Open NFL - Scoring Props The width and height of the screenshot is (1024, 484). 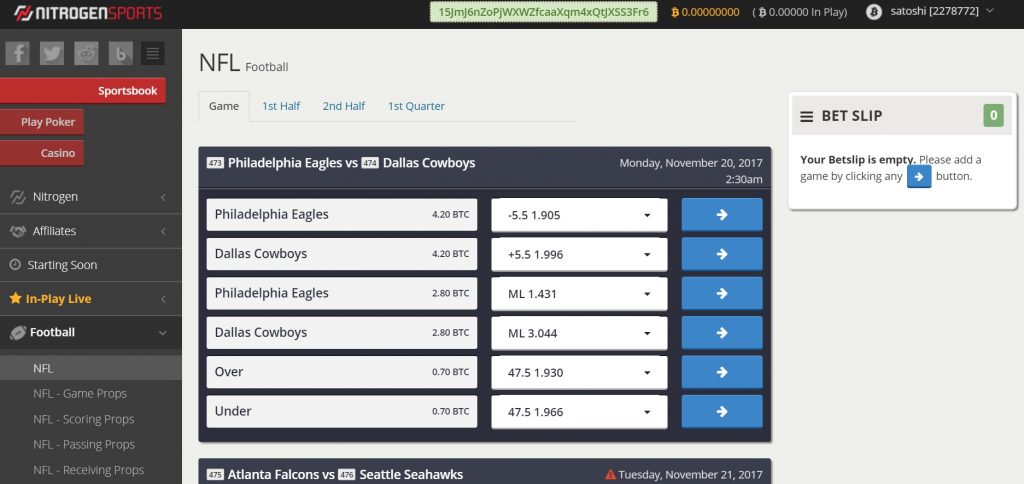(x=84, y=419)
